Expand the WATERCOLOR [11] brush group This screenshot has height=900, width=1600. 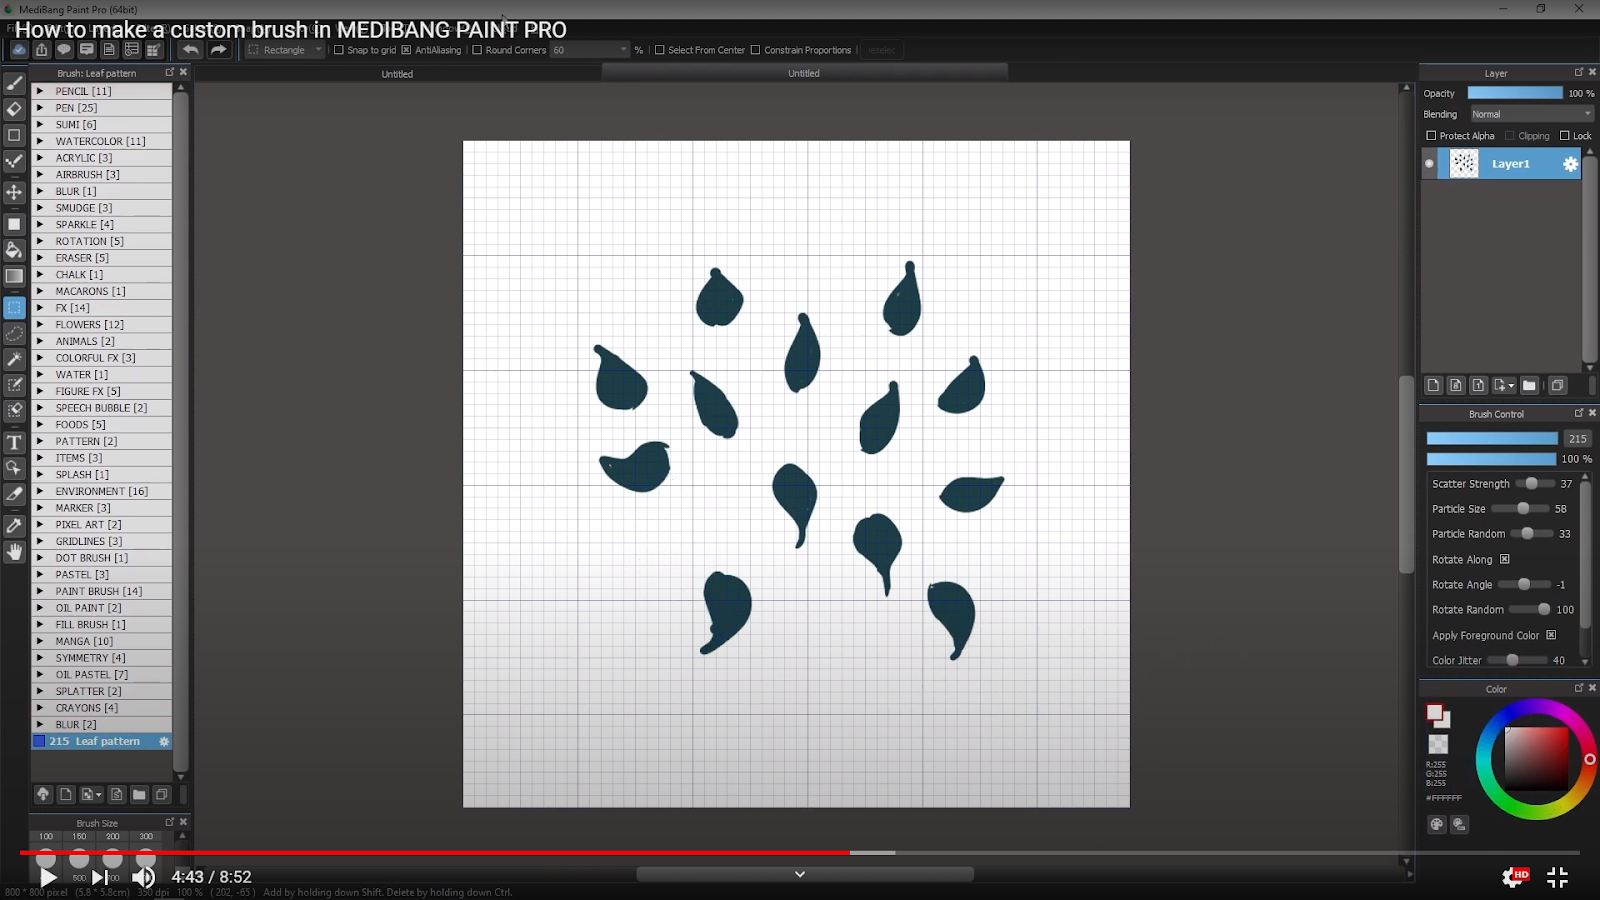(x=40, y=141)
